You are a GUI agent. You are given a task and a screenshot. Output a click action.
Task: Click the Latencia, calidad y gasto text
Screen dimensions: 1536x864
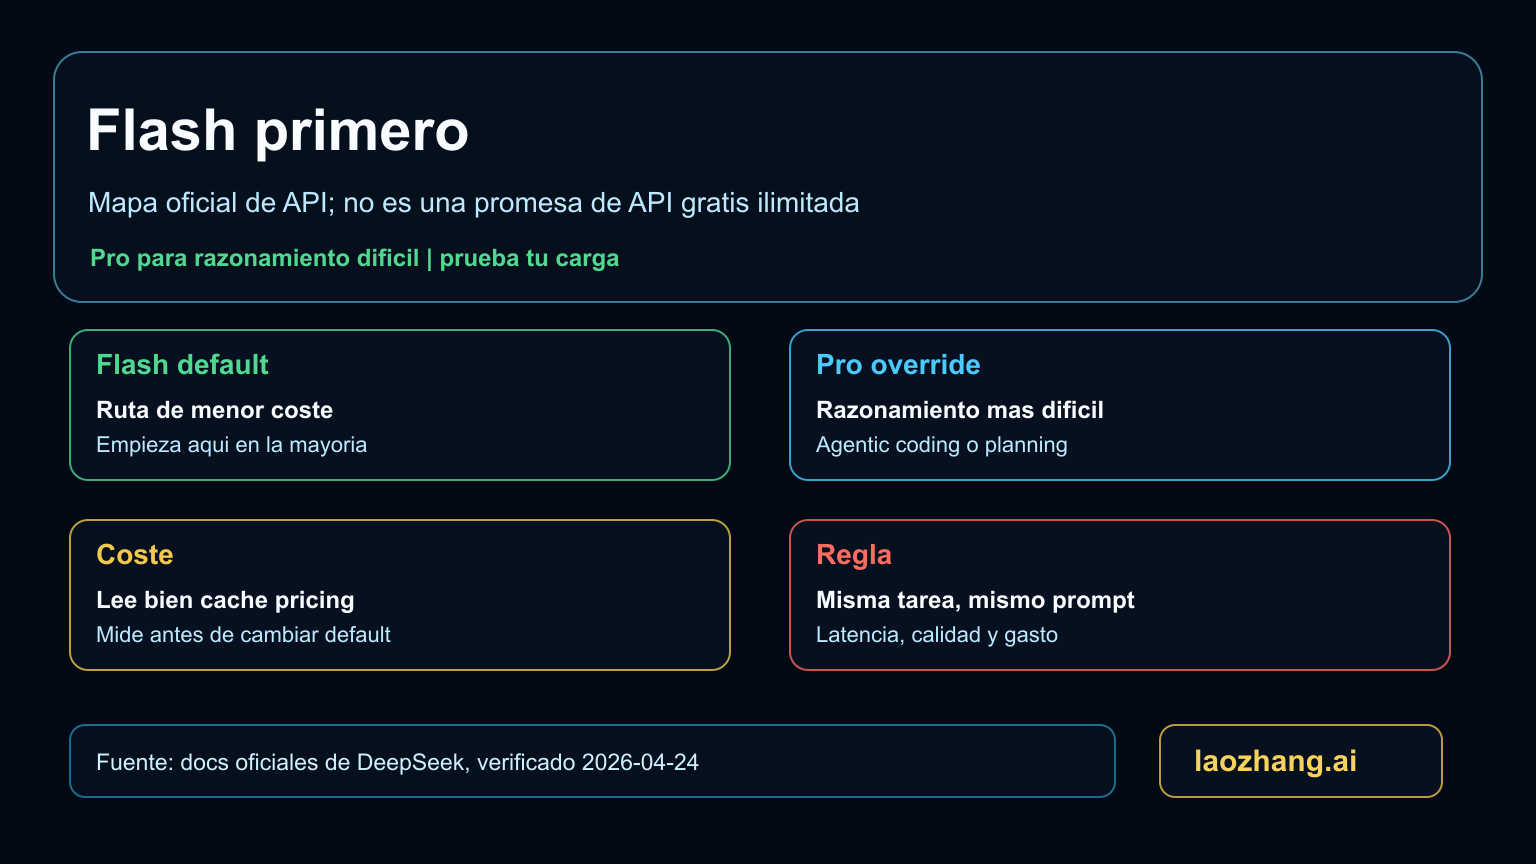coord(937,635)
